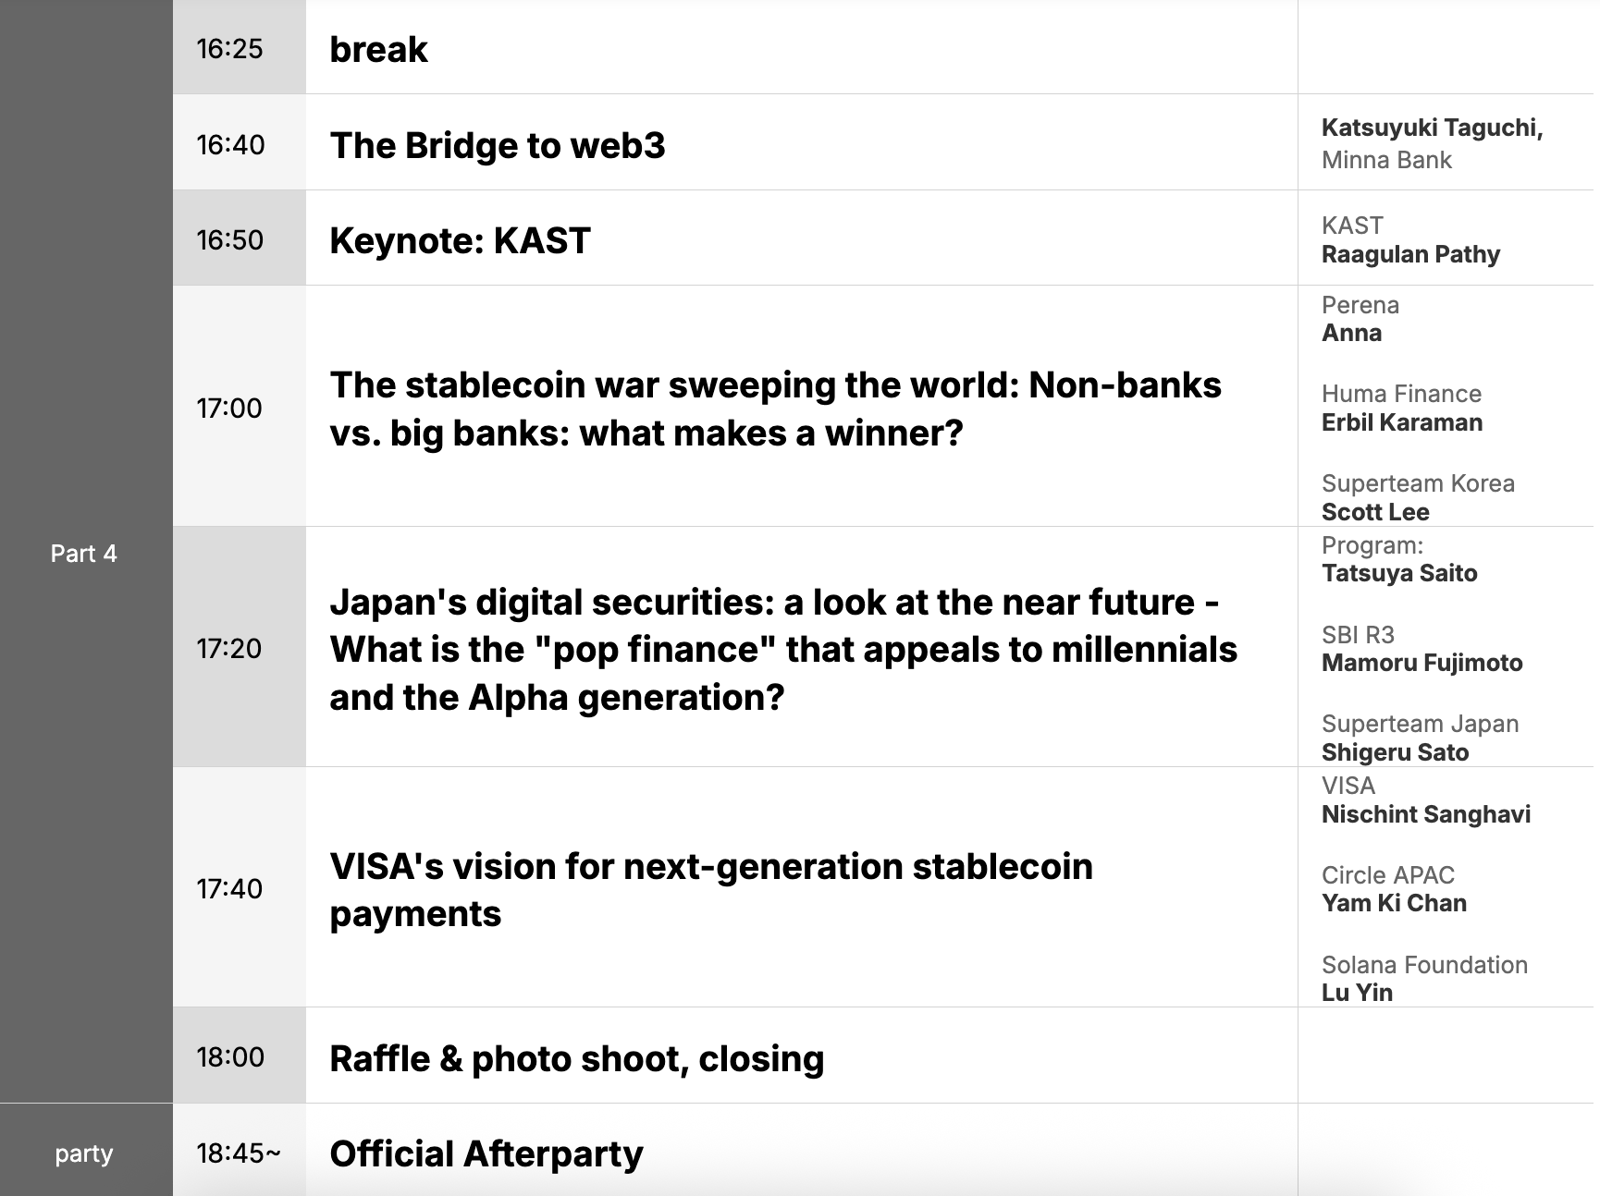The width and height of the screenshot is (1600, 1196).
Task: Click "Raffle & photo shoot, closing" title
Action: tap(576, 1059)
